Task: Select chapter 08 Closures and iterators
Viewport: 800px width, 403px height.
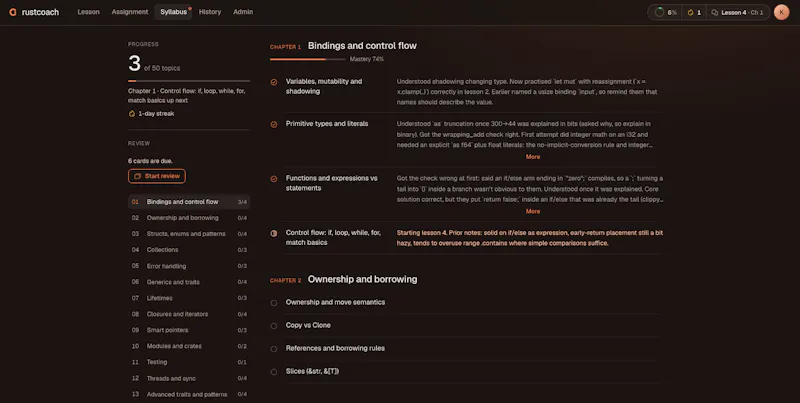Action: click(x=189, y=314)
